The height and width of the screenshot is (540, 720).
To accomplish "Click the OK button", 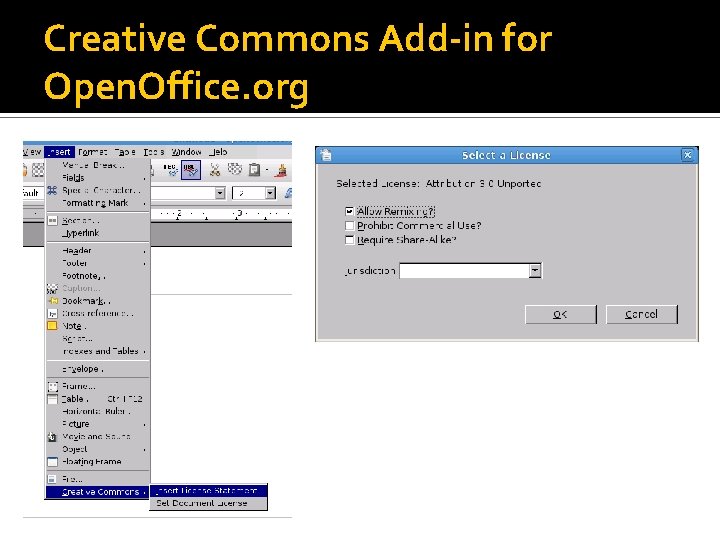I will coord(561,315).
